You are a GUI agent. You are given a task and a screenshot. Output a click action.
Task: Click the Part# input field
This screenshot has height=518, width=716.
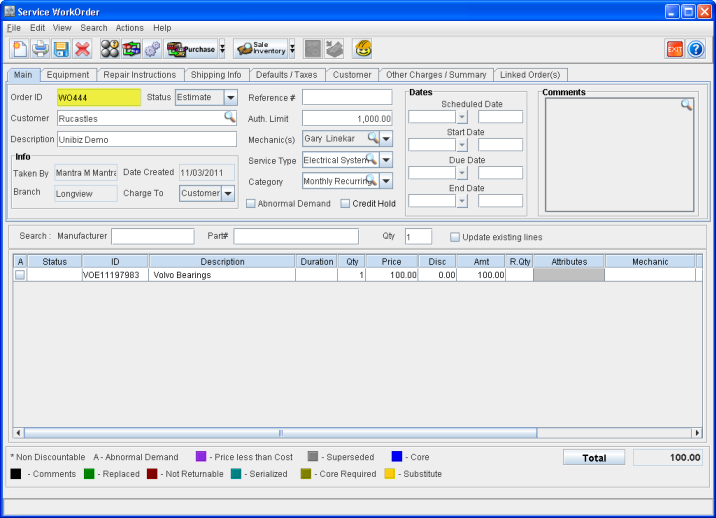pyautogui.click(x=296, y=236)
